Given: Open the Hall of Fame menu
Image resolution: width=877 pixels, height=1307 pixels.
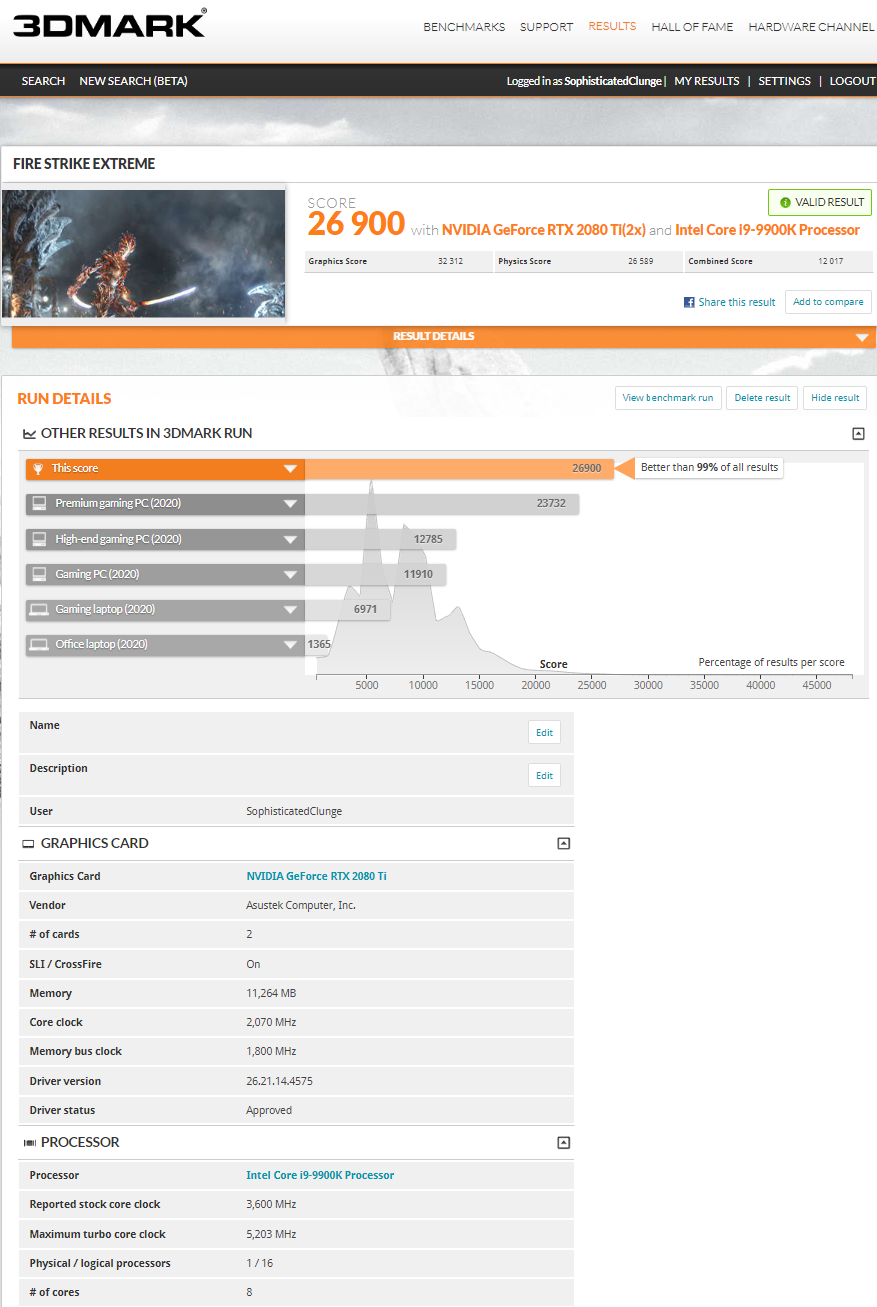Looking at the screenshot, I should tap(692, 27).
